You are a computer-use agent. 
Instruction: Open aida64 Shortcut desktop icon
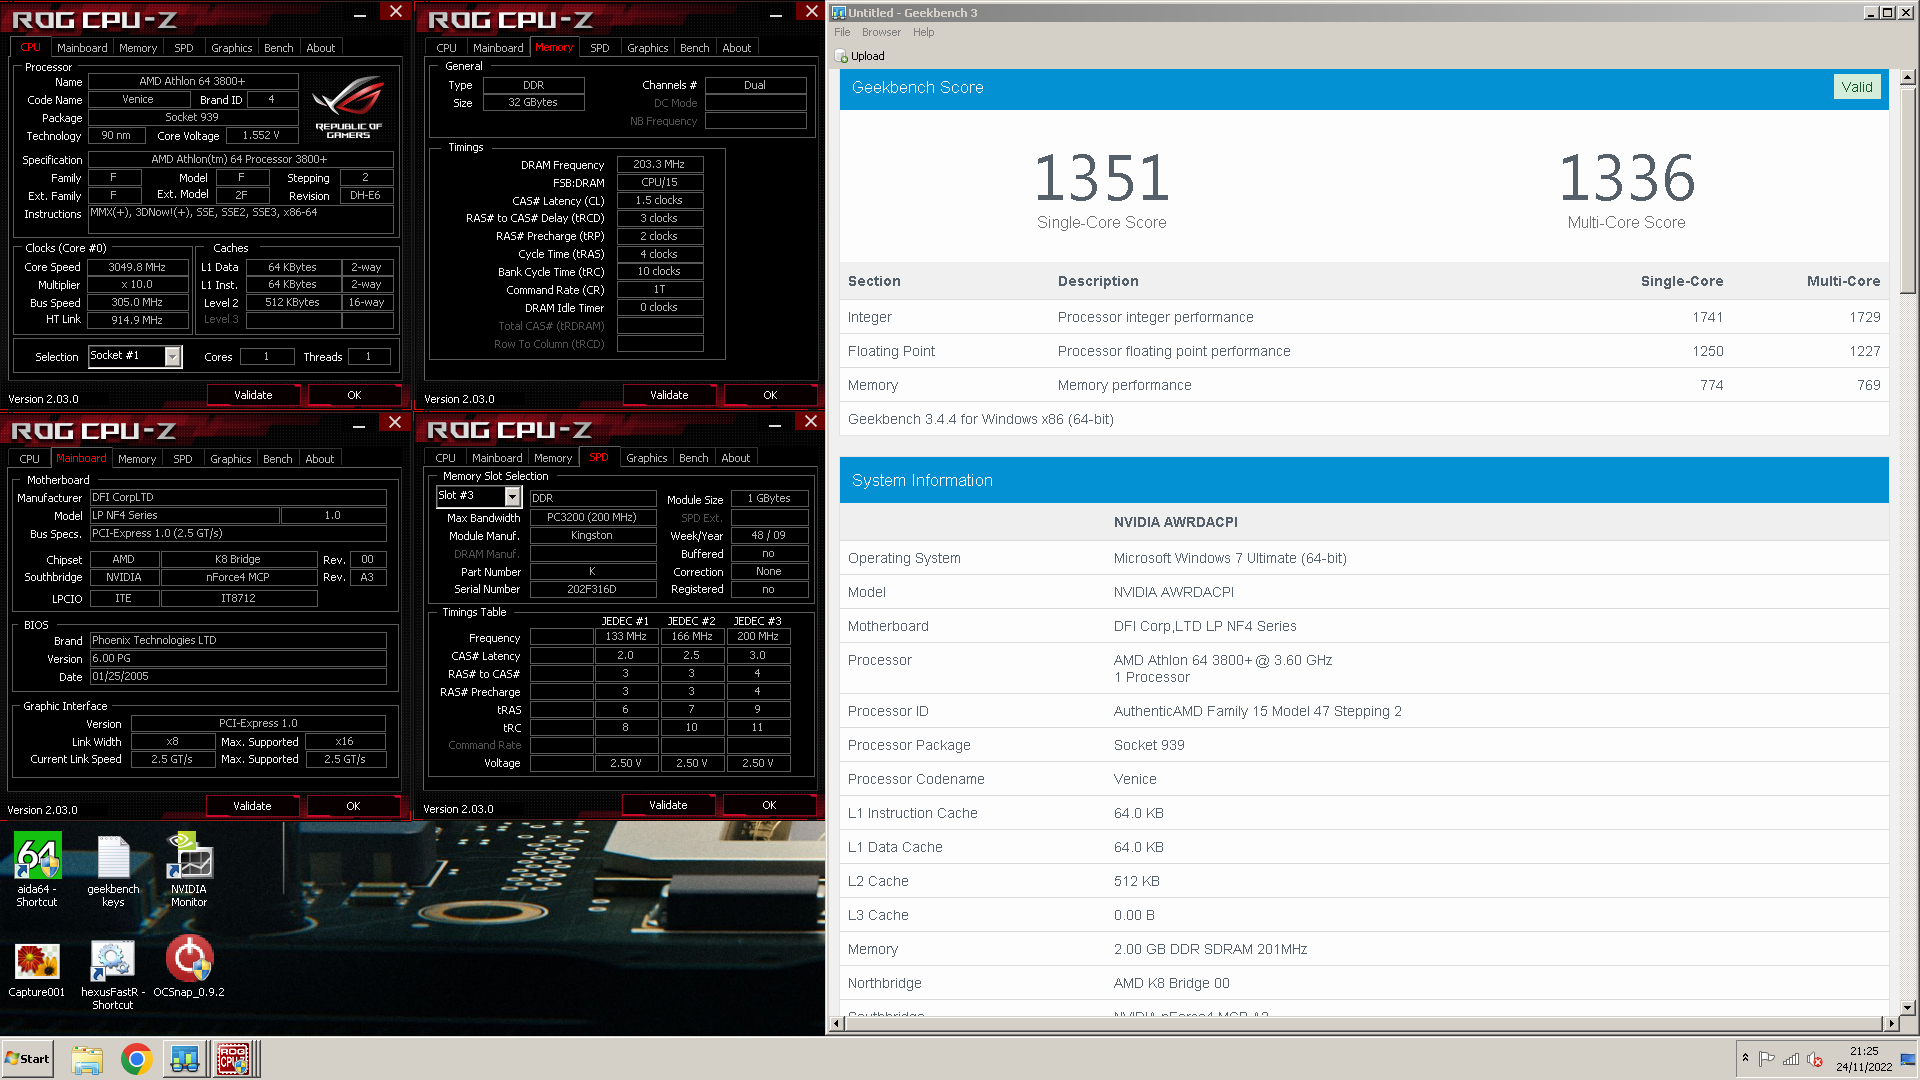(37, 868)
